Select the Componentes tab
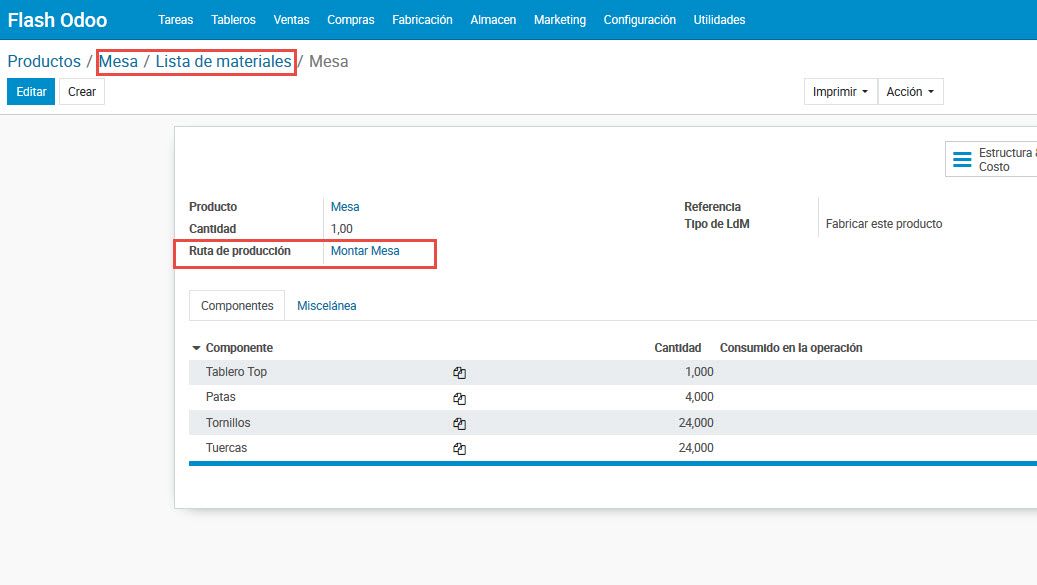The height and width of the screenshot is (585, 1037). pos(237,306)
